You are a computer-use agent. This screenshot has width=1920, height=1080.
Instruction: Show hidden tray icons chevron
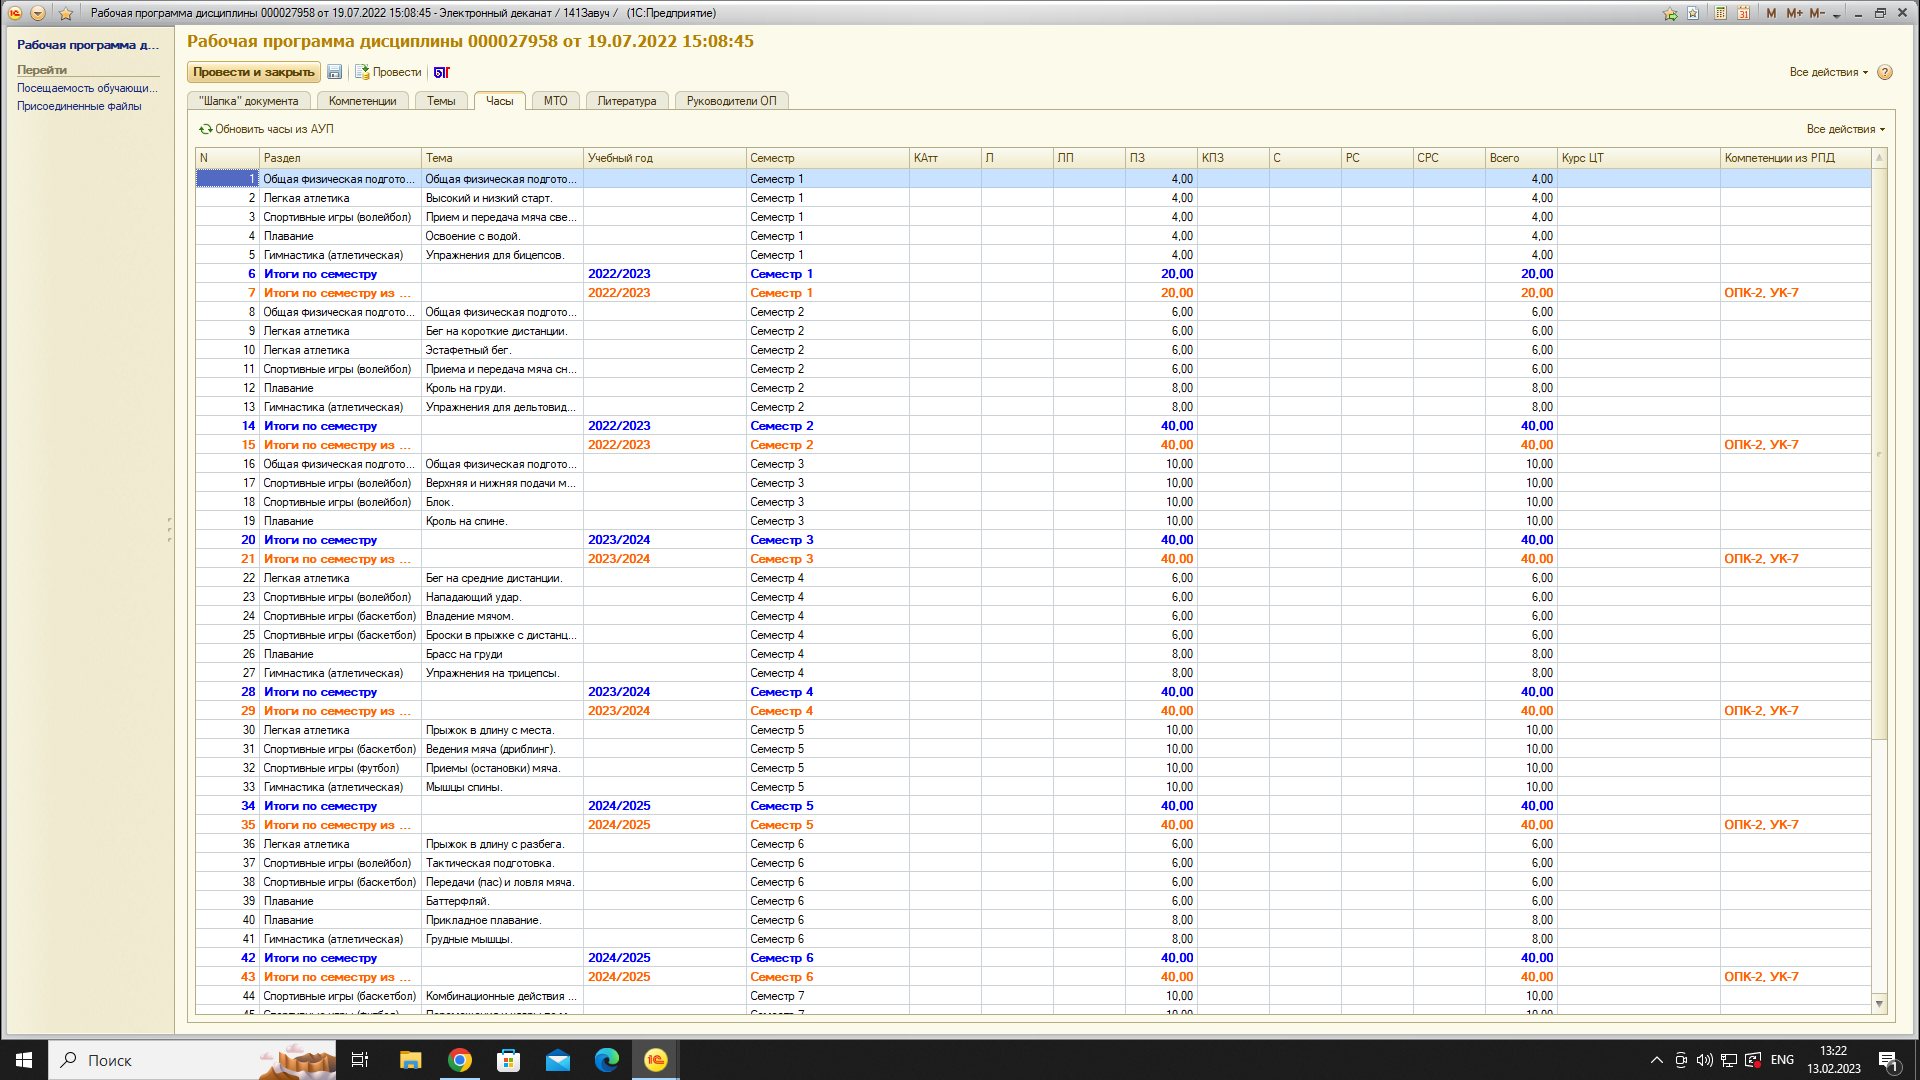point(1657,1060)
